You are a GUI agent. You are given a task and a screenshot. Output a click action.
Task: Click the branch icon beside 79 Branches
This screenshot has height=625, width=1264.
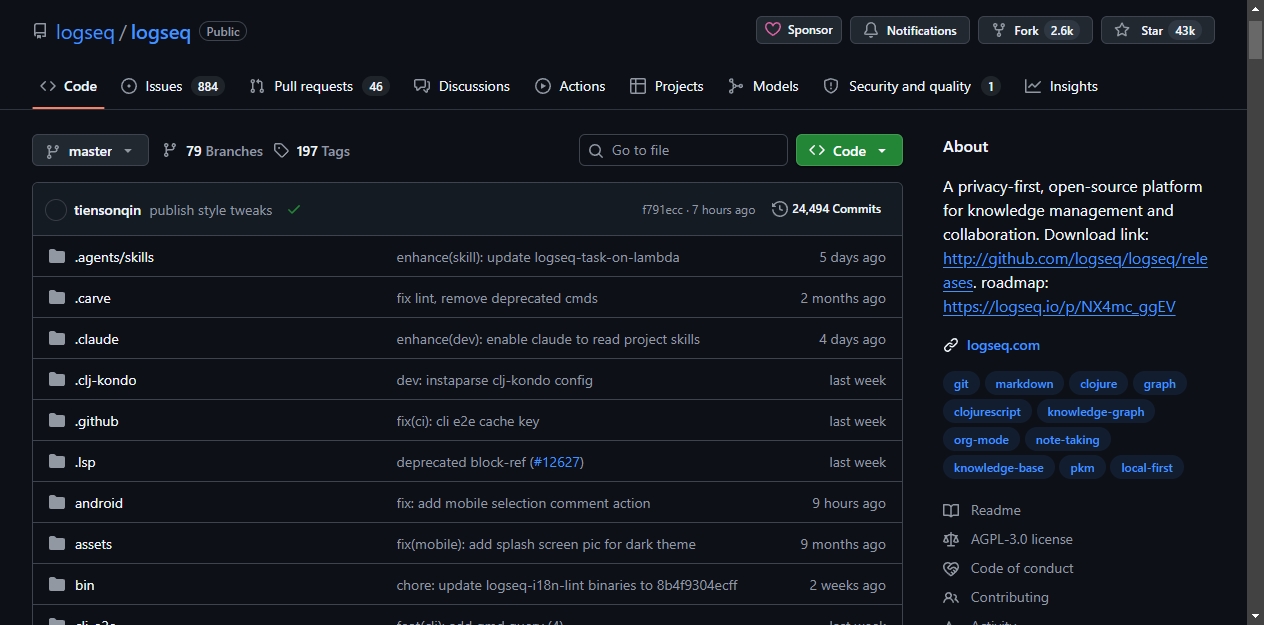pos(170,151)
